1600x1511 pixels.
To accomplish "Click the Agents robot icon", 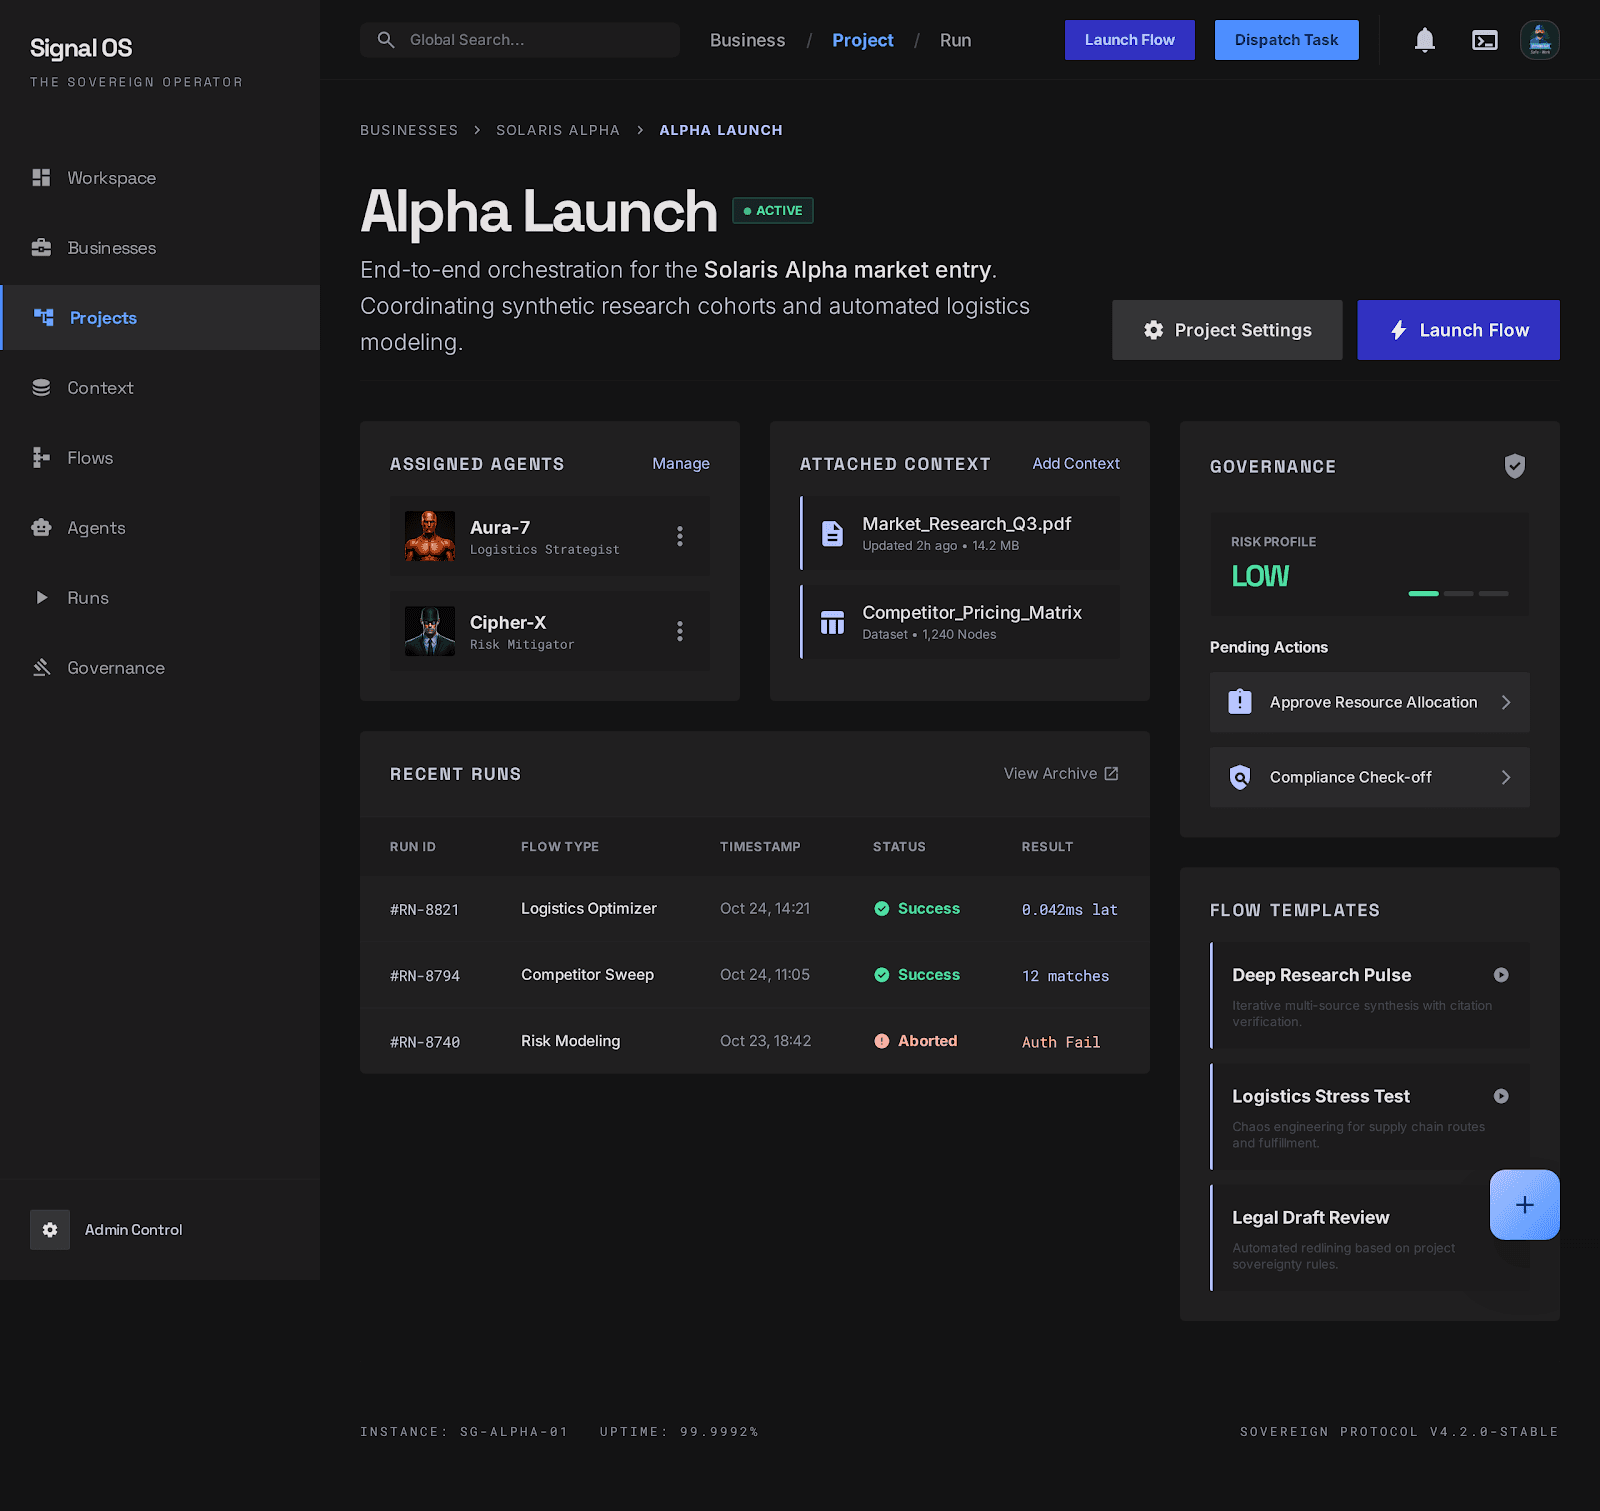I will (41, 527).
